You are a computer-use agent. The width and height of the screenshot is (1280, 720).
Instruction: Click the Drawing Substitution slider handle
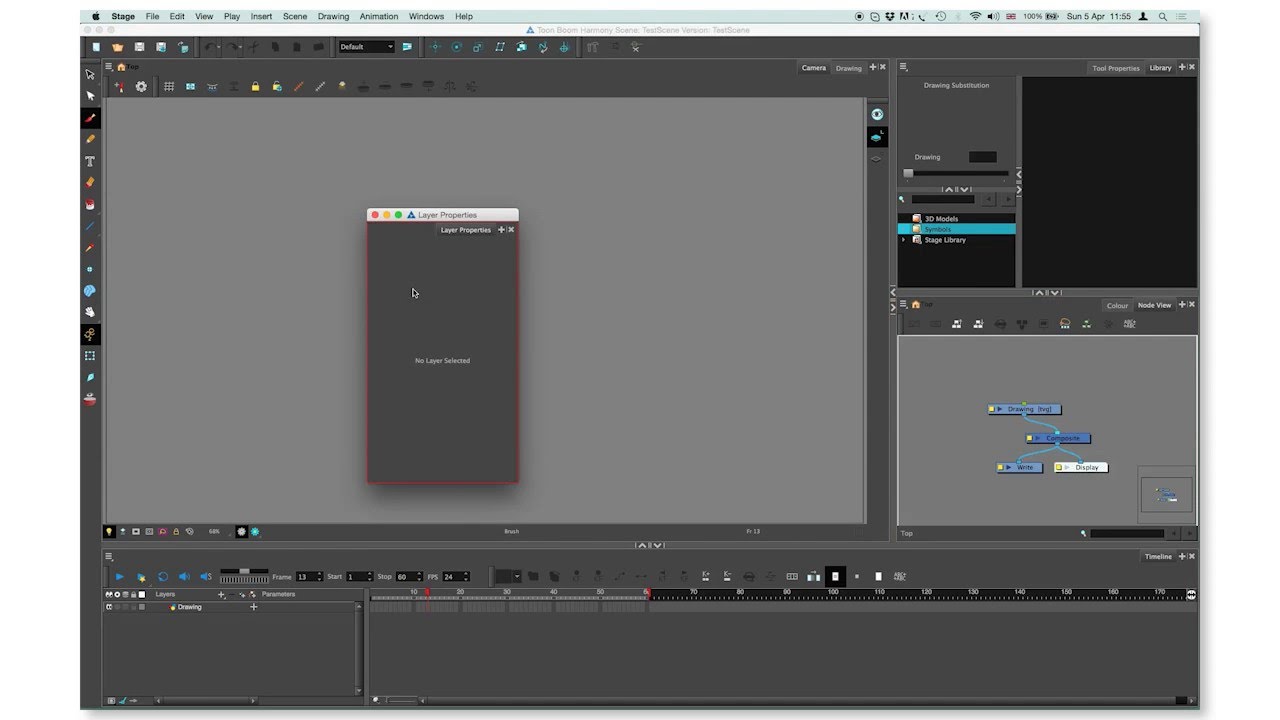click(908, 173)
